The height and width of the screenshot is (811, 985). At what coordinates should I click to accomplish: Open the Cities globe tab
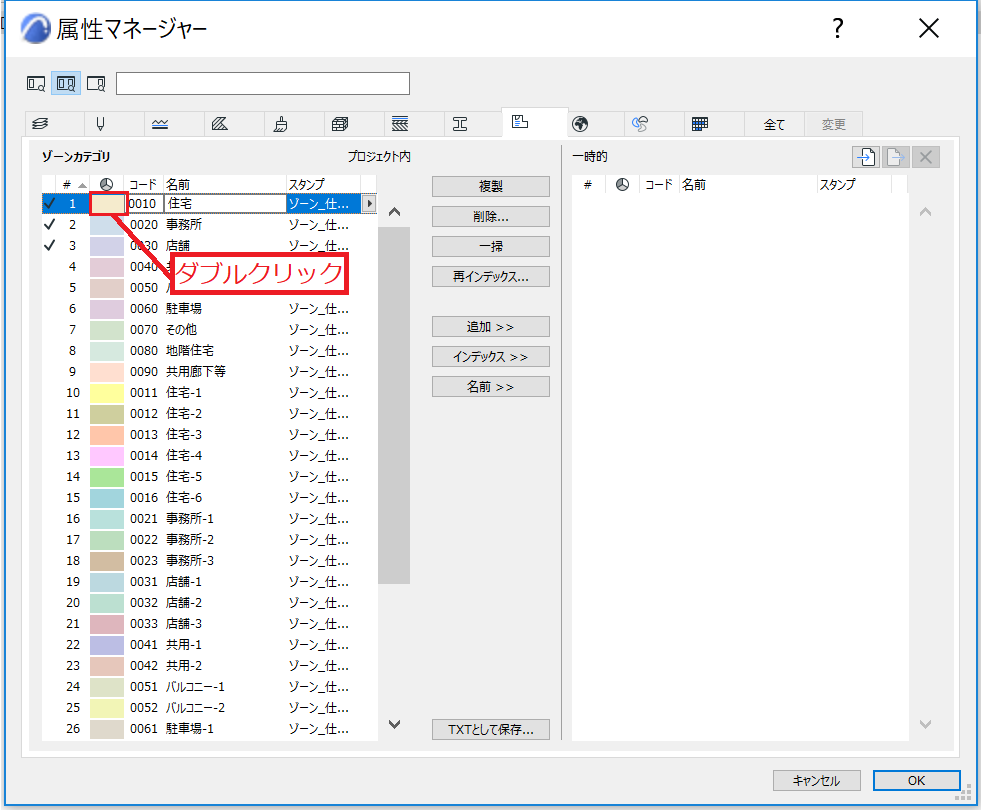coord(580,124)
